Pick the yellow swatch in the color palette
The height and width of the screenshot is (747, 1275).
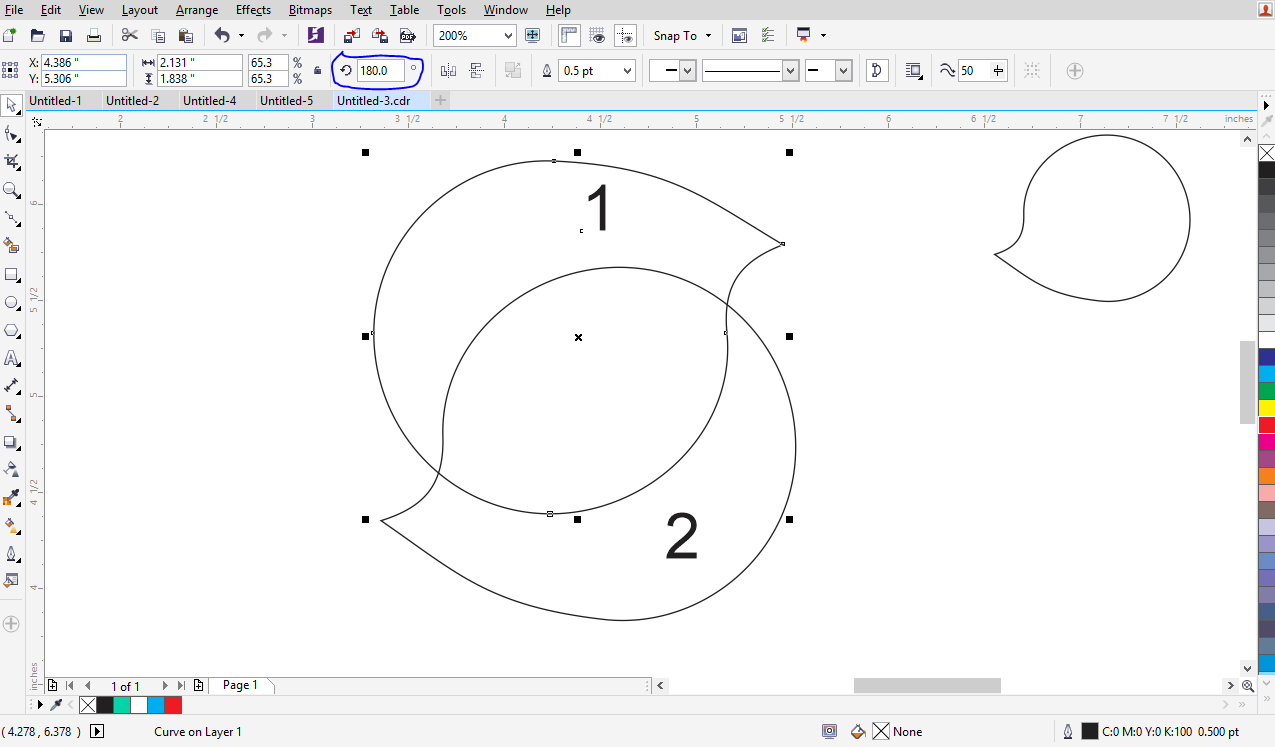coord(1266,408)
